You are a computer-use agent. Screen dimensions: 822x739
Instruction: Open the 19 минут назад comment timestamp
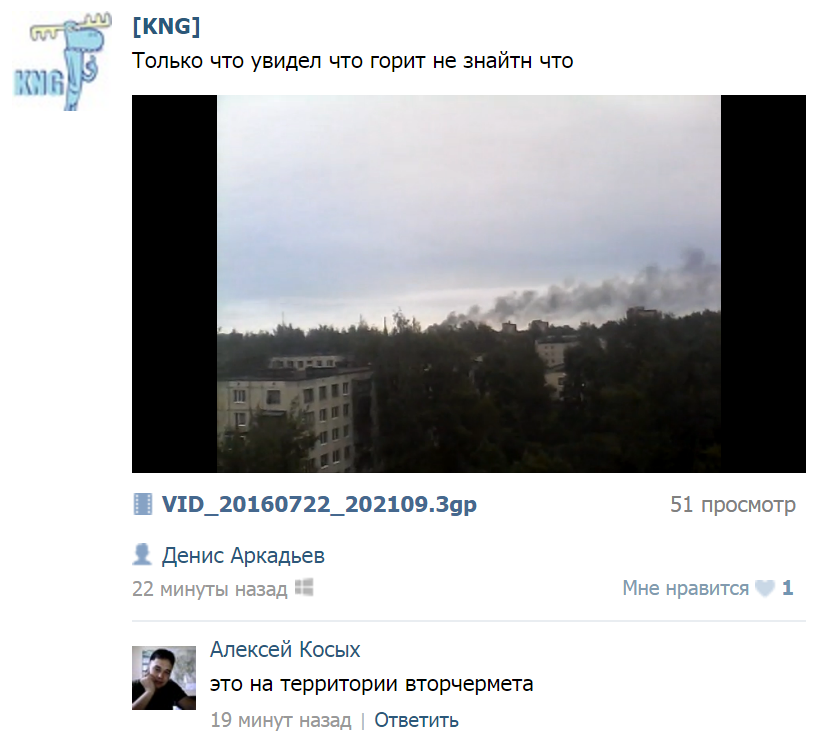[280, 720]
